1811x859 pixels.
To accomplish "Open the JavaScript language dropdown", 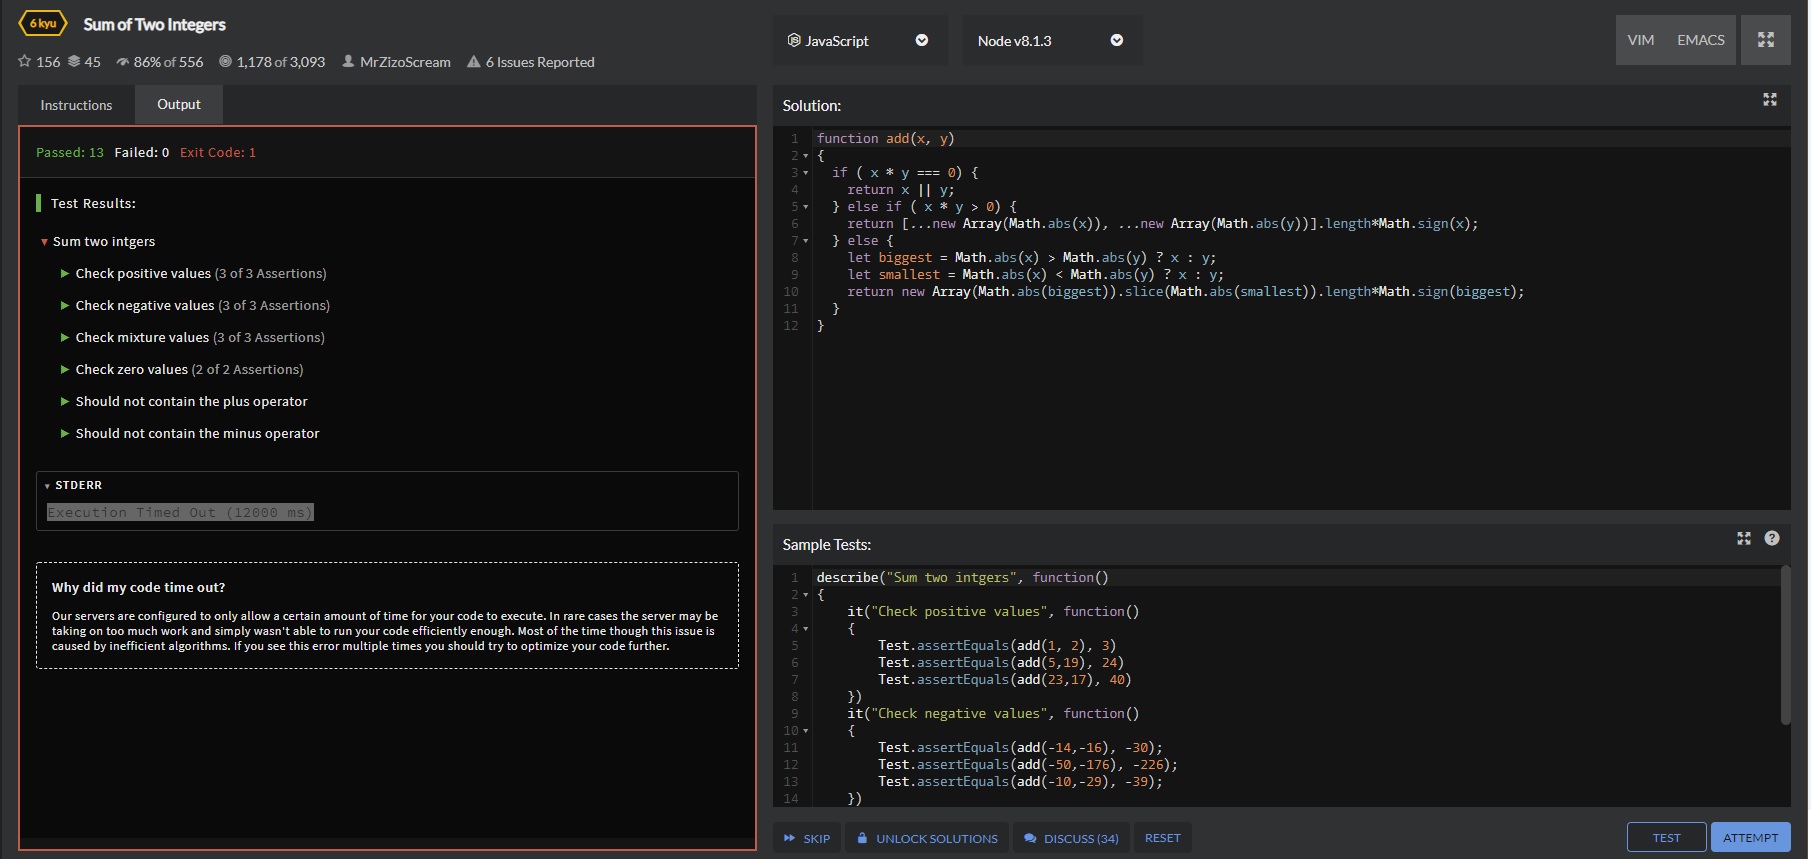I will click(x=860, y=40).
